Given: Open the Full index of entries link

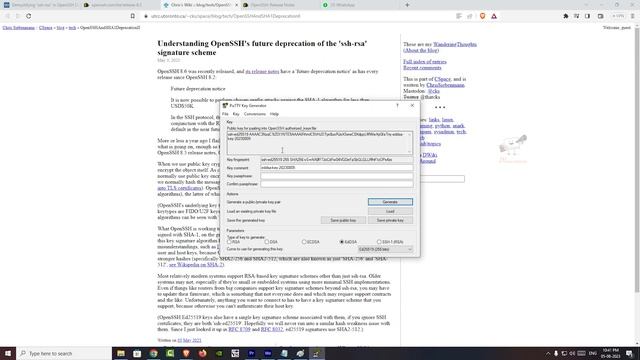Looking at the screenshot, I should 424,62.
